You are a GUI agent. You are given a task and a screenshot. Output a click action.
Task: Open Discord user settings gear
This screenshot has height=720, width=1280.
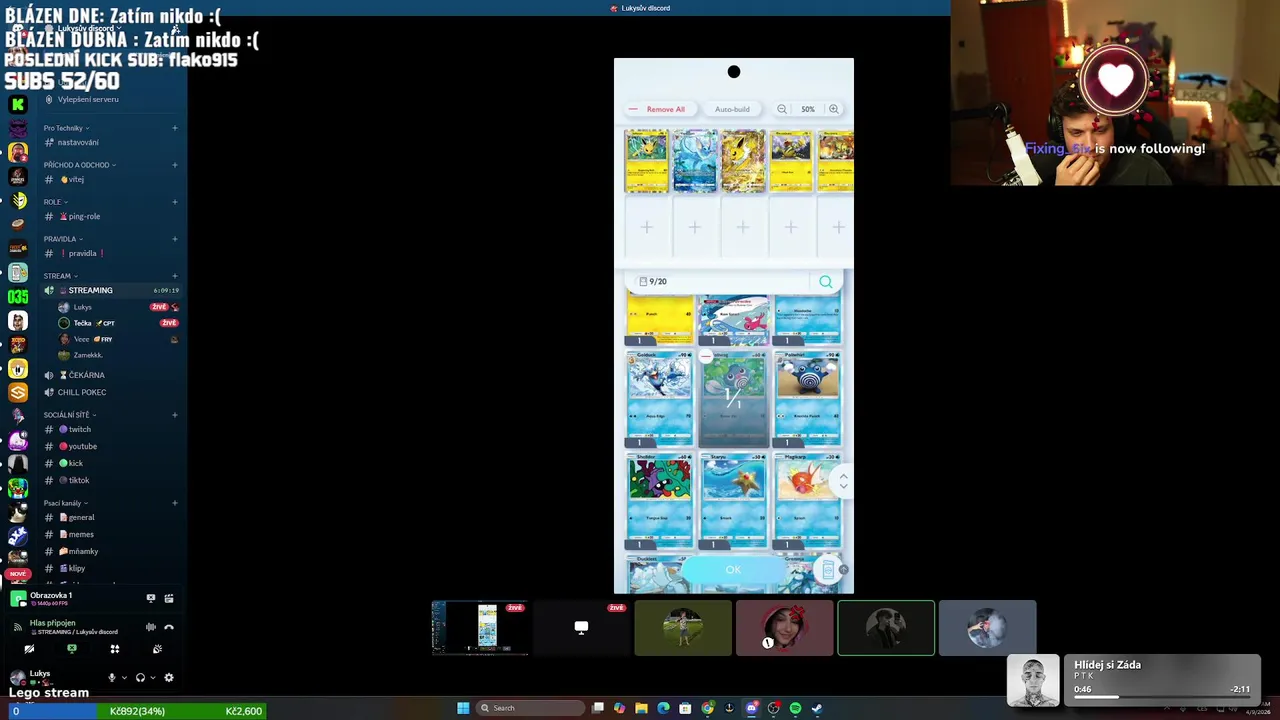coord(169,677)
